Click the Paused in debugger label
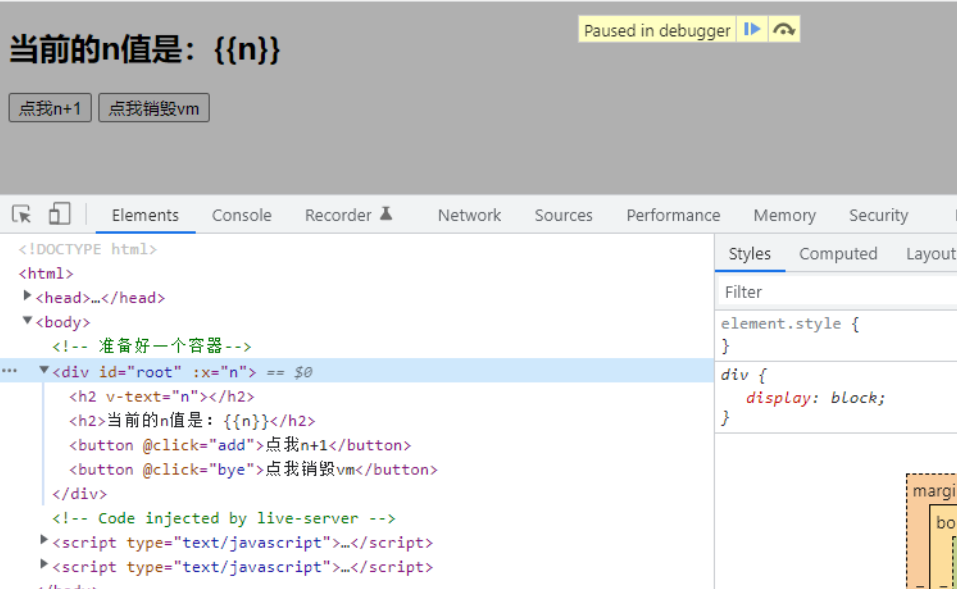 click(x=657, y=30)
